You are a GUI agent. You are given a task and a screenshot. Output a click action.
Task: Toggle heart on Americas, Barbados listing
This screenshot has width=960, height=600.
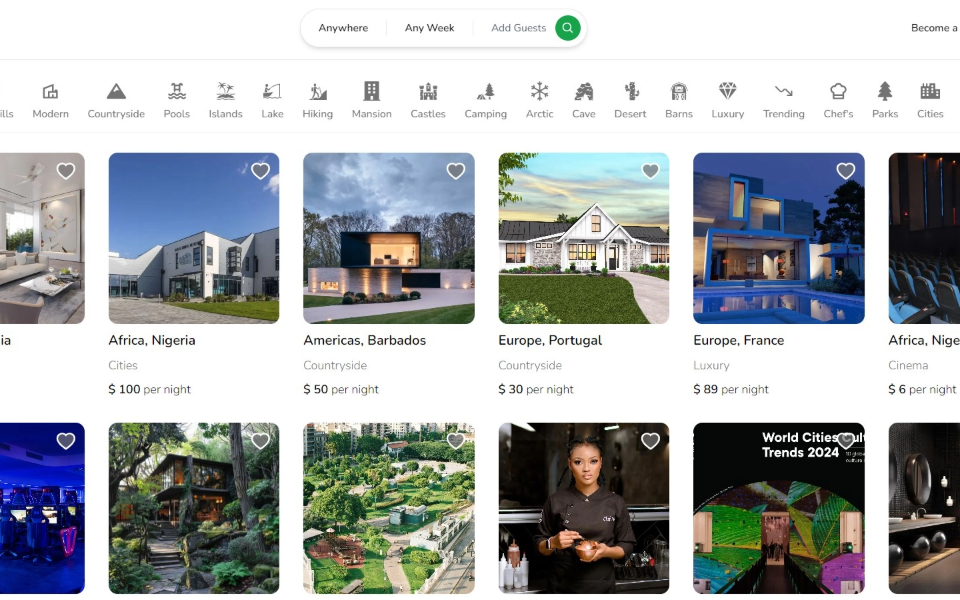(455, 171)
